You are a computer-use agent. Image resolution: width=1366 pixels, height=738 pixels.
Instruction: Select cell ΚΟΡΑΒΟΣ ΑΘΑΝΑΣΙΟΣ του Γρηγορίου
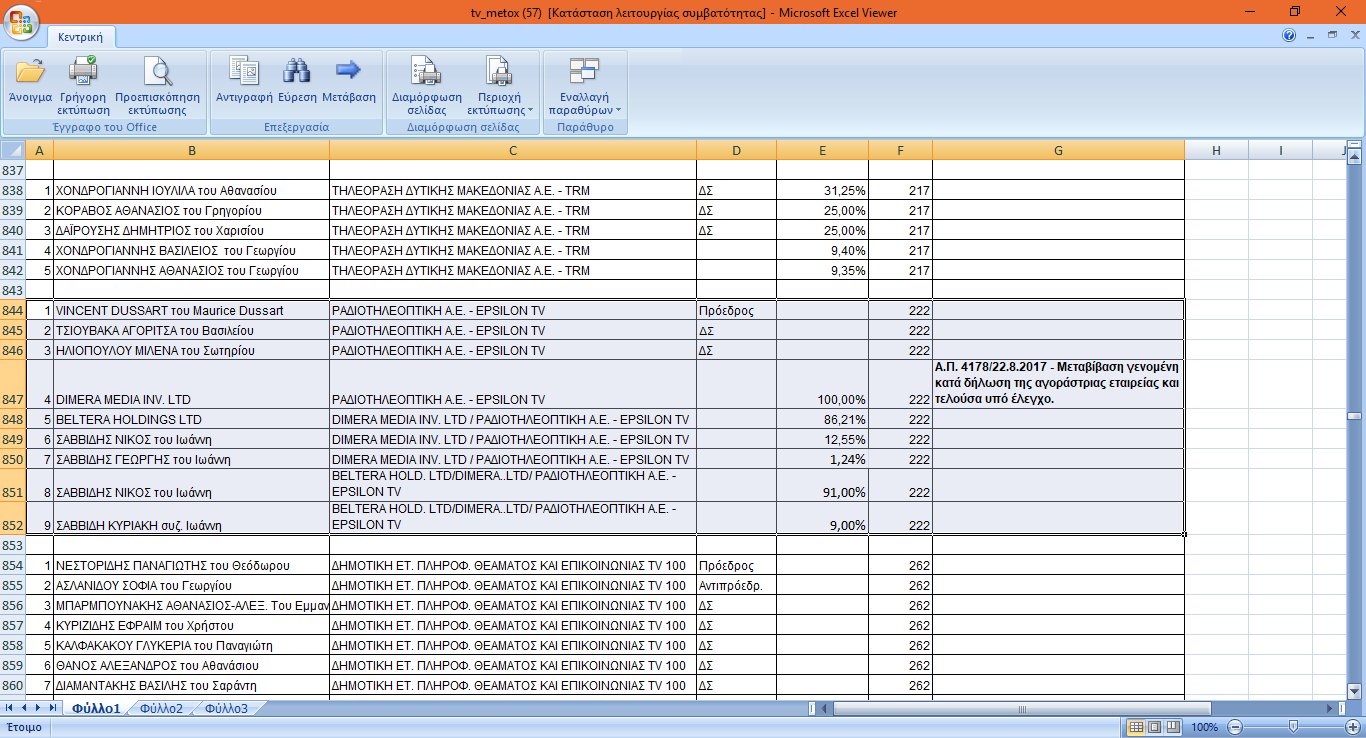pyautogui.click(x=191, y=210)
